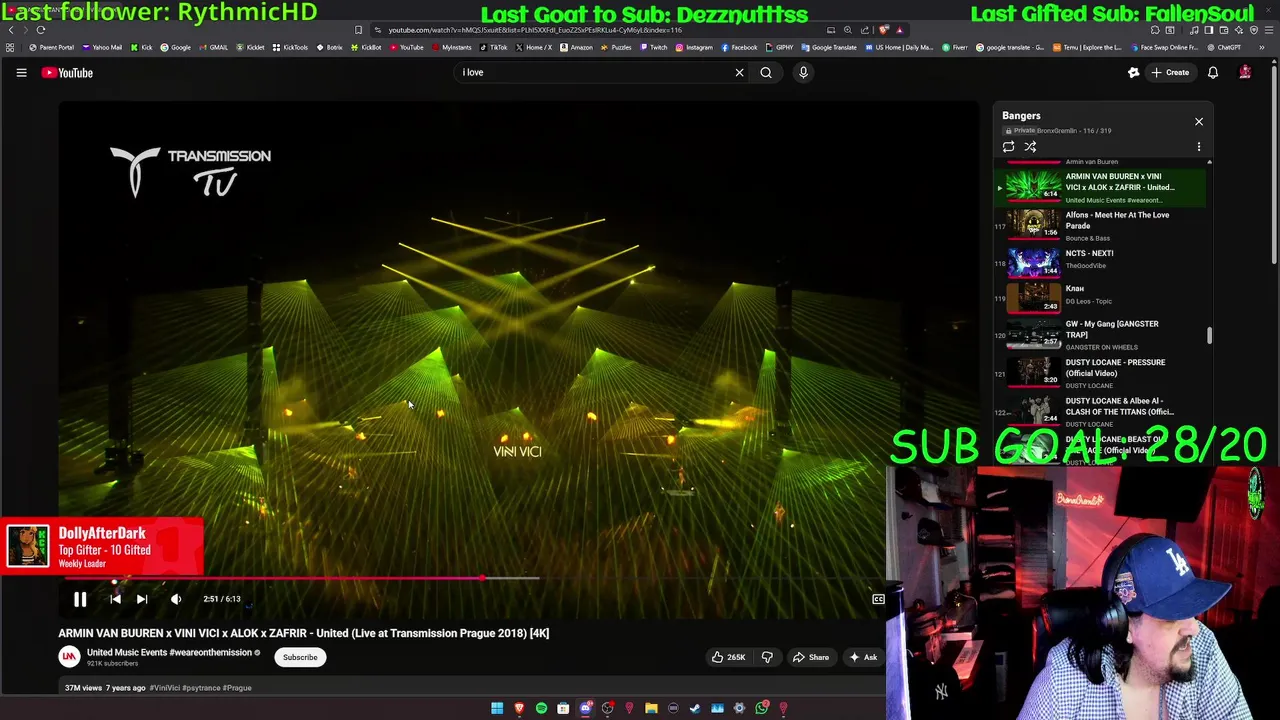Screen dimensions: 1280x720
Task: Click the #ViniVici hashtag link
Action: pyautogui.click(x=165, y=688)
